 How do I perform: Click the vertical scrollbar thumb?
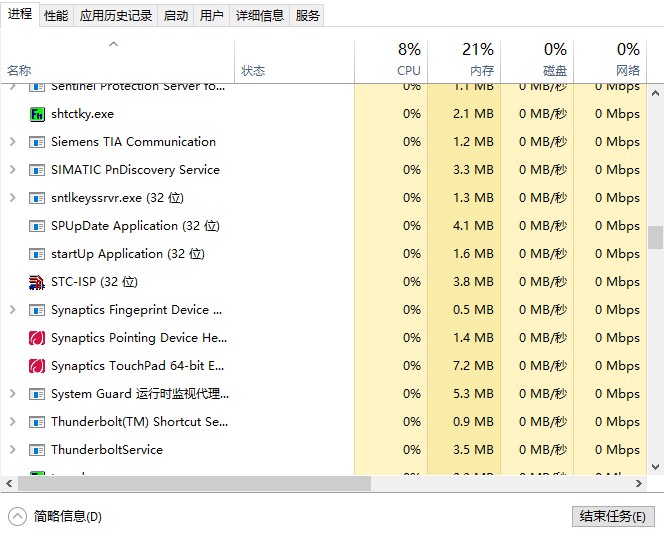pyautogui.click(x=655, y=237)
